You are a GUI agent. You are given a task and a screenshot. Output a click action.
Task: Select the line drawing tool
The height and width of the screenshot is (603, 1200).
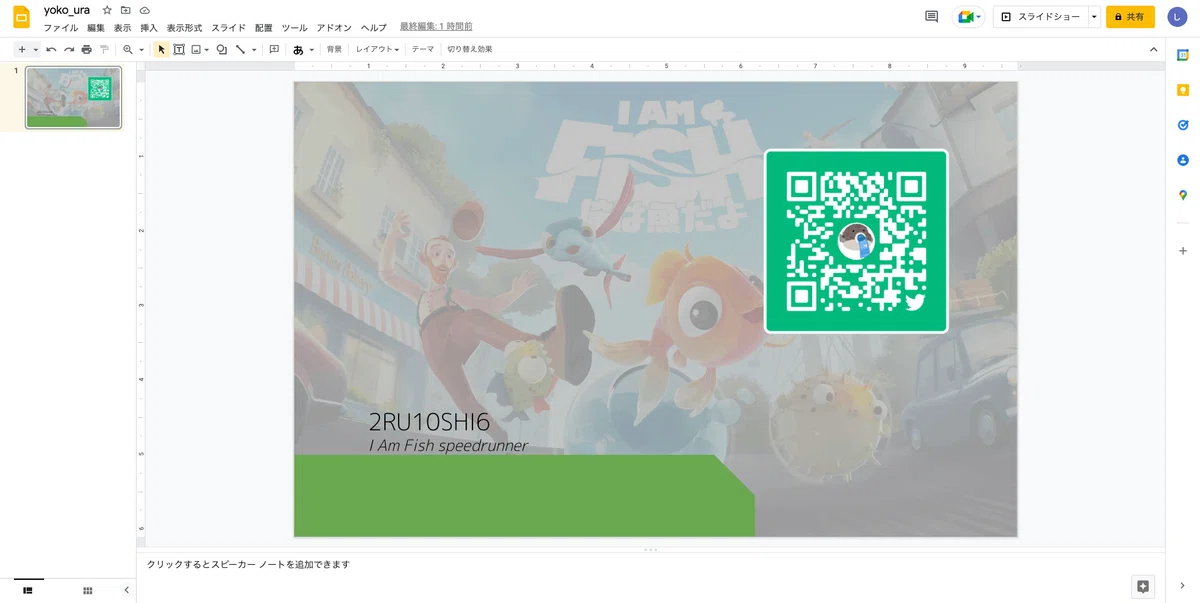[240, 49]
